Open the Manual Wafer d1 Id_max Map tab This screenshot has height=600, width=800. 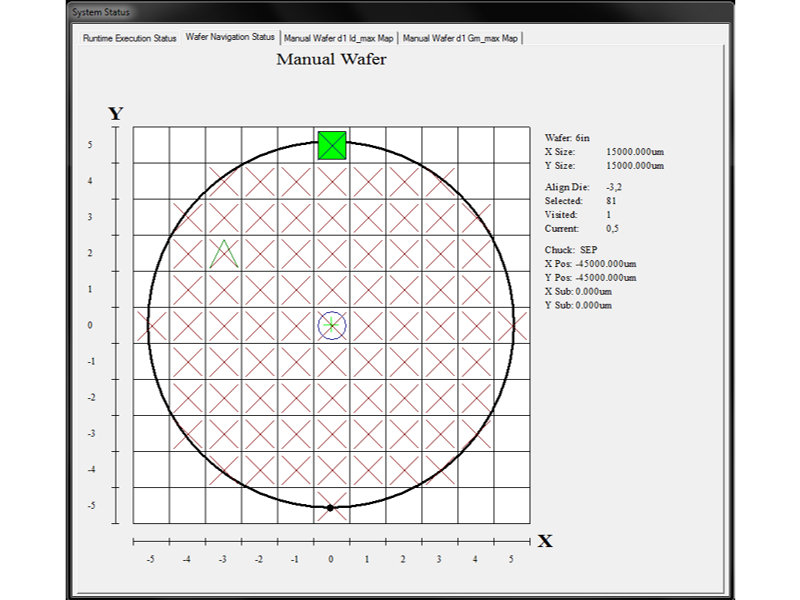click(339, 38)
